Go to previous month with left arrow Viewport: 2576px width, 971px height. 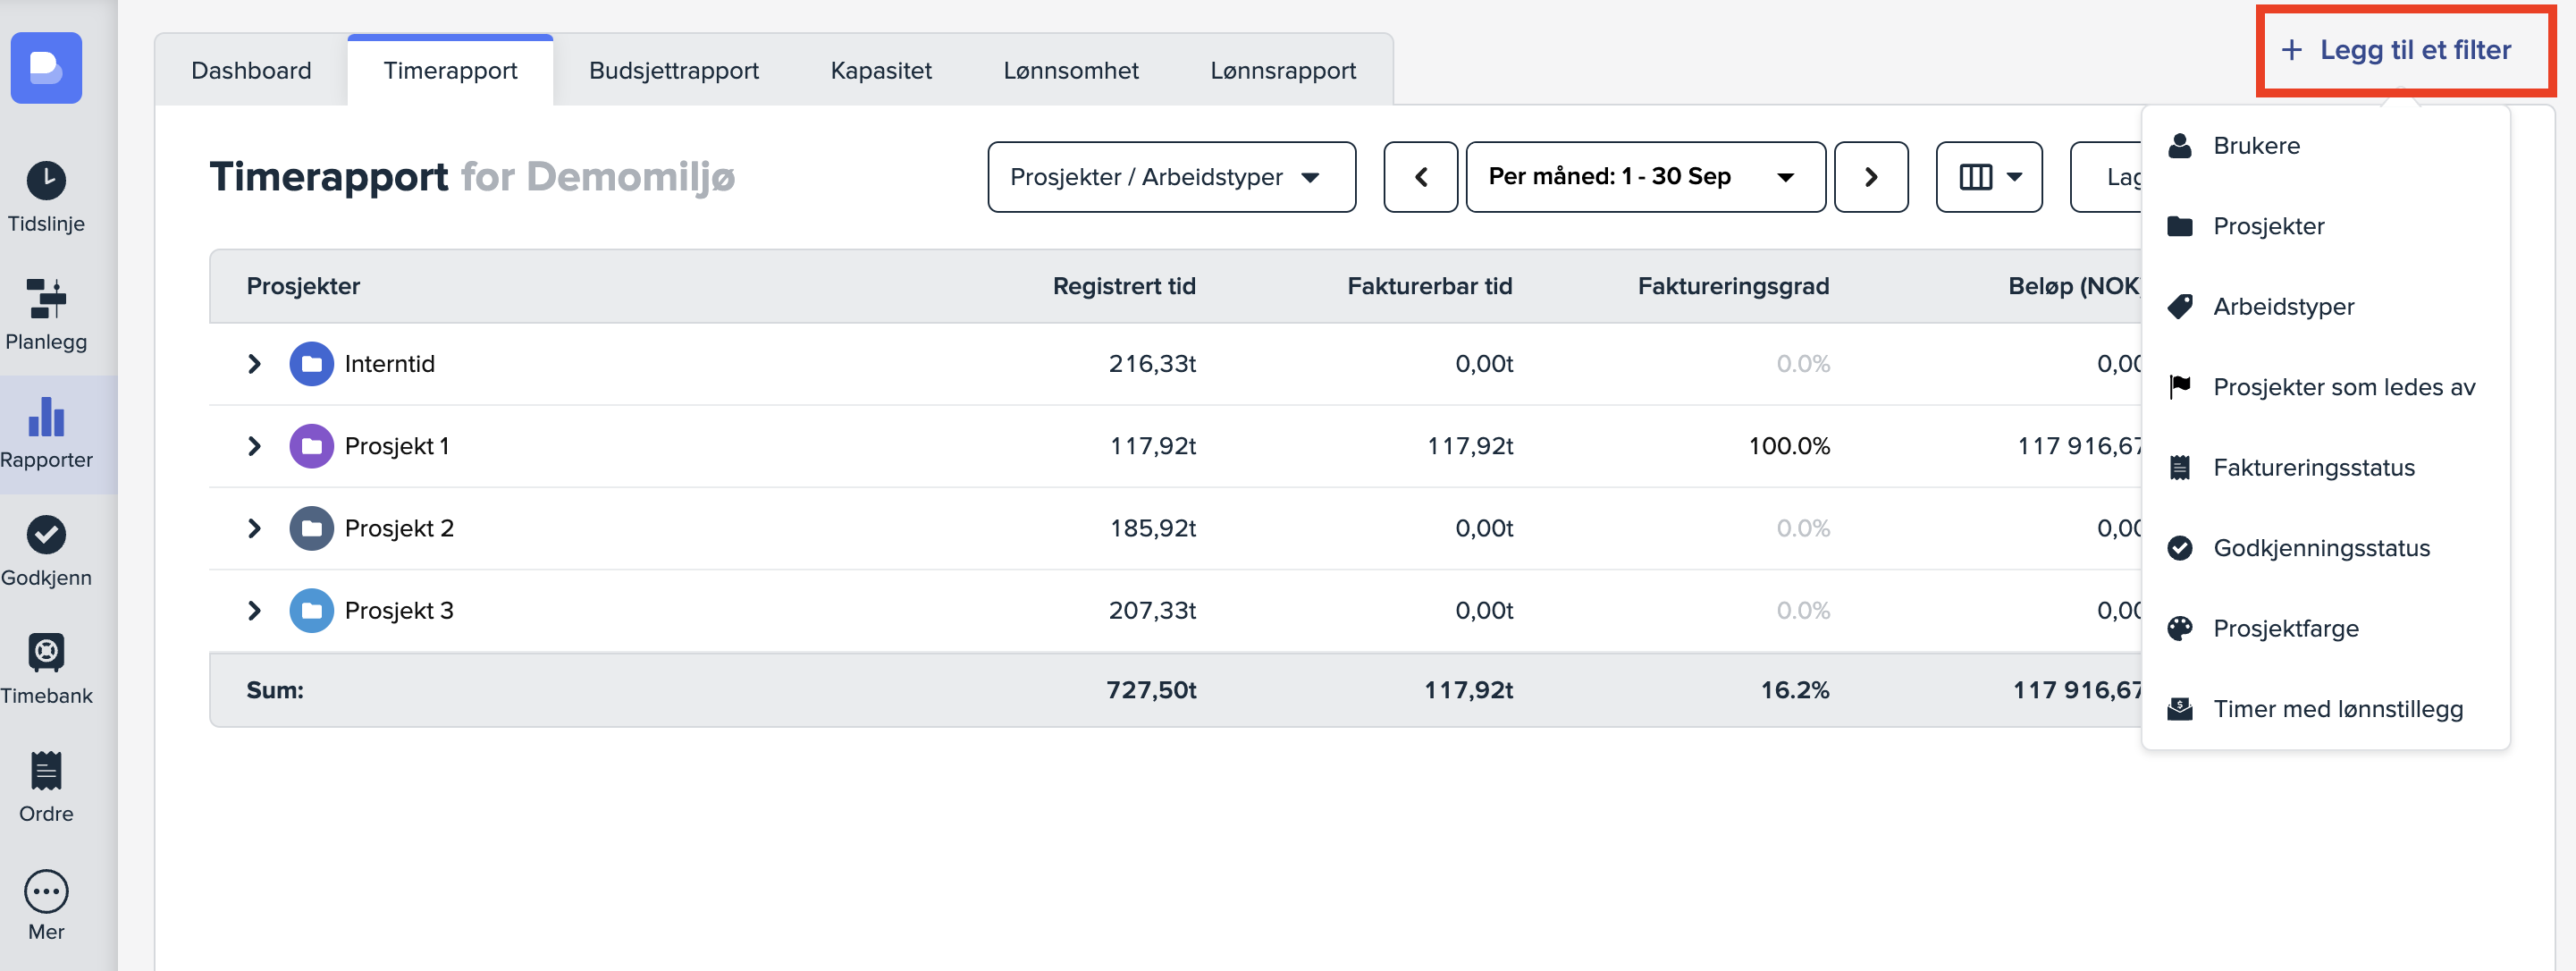point(1420,177)
